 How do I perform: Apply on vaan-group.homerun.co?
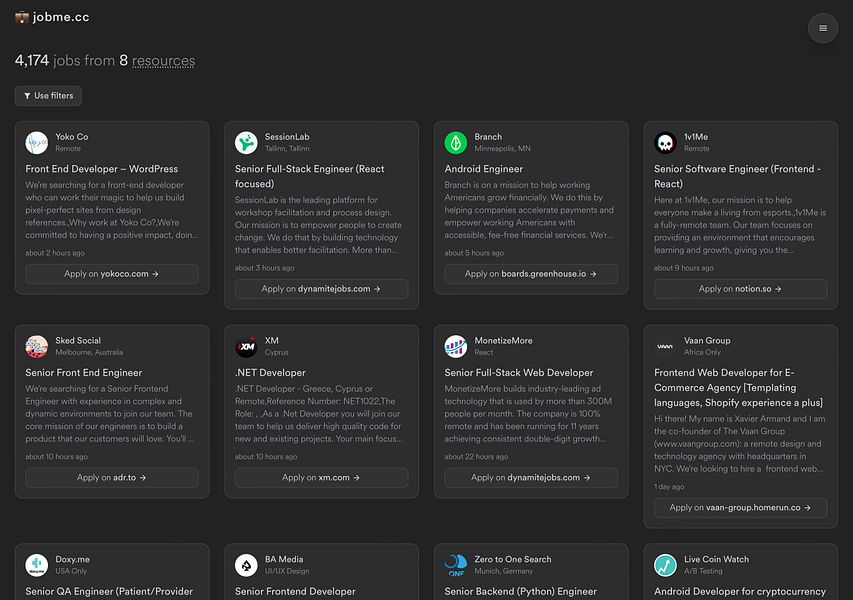click(740, 508)
